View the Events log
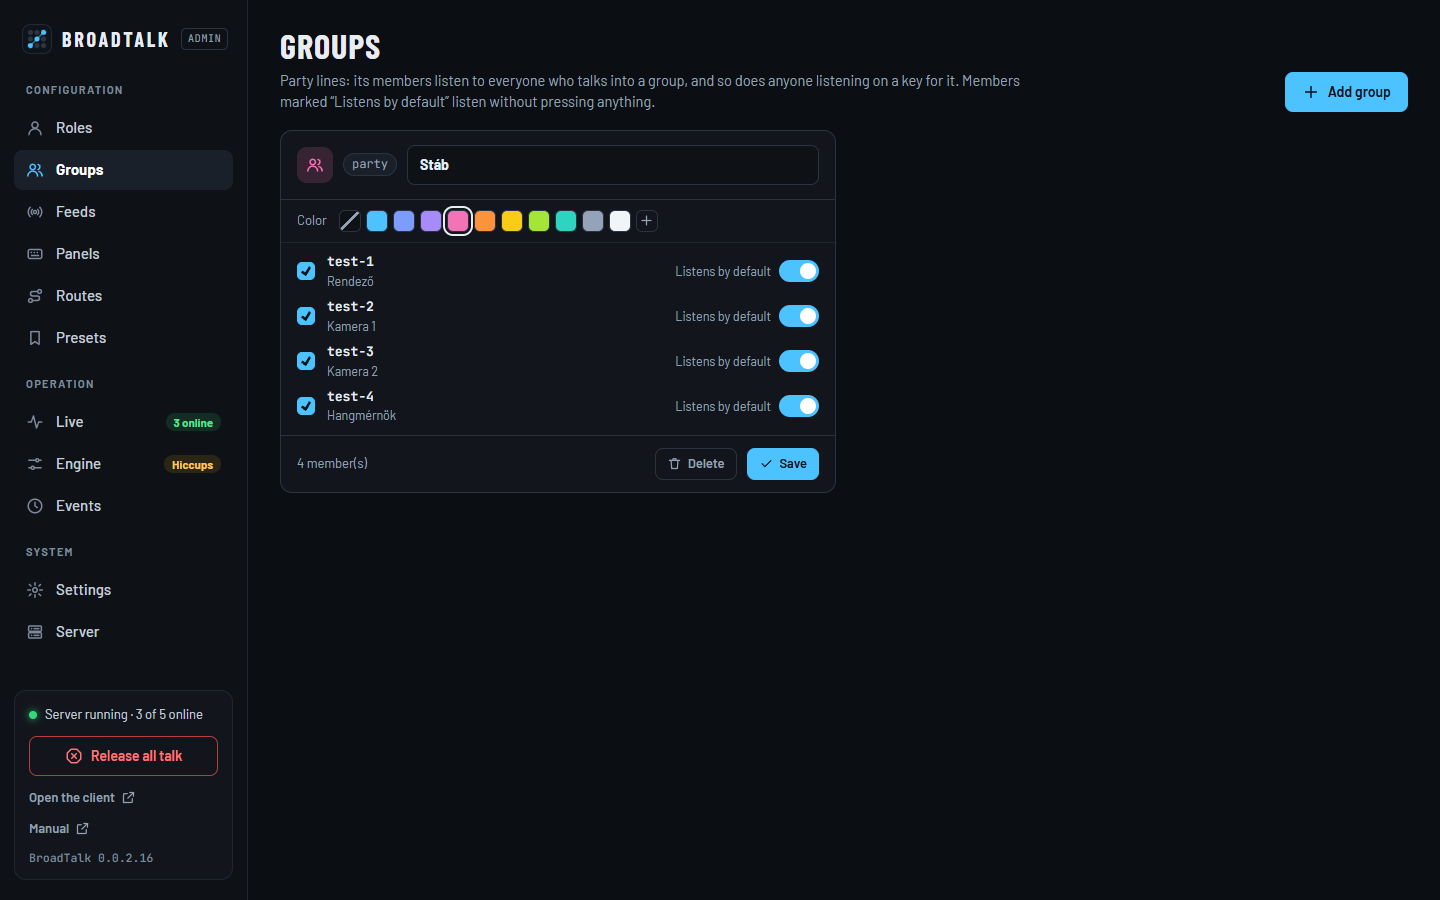This screenshot has height=900, width=1440. pos(123,506)
